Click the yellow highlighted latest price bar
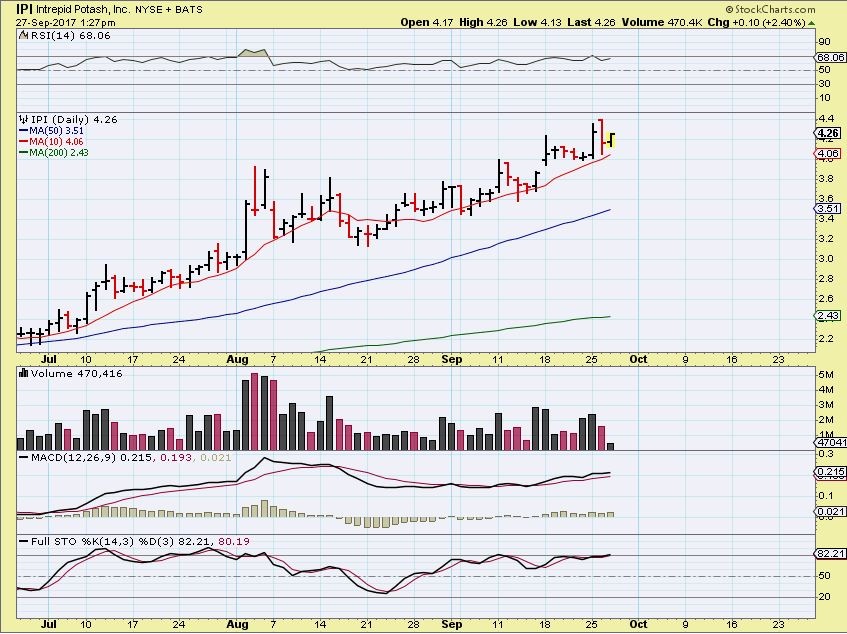 point(612,139)
